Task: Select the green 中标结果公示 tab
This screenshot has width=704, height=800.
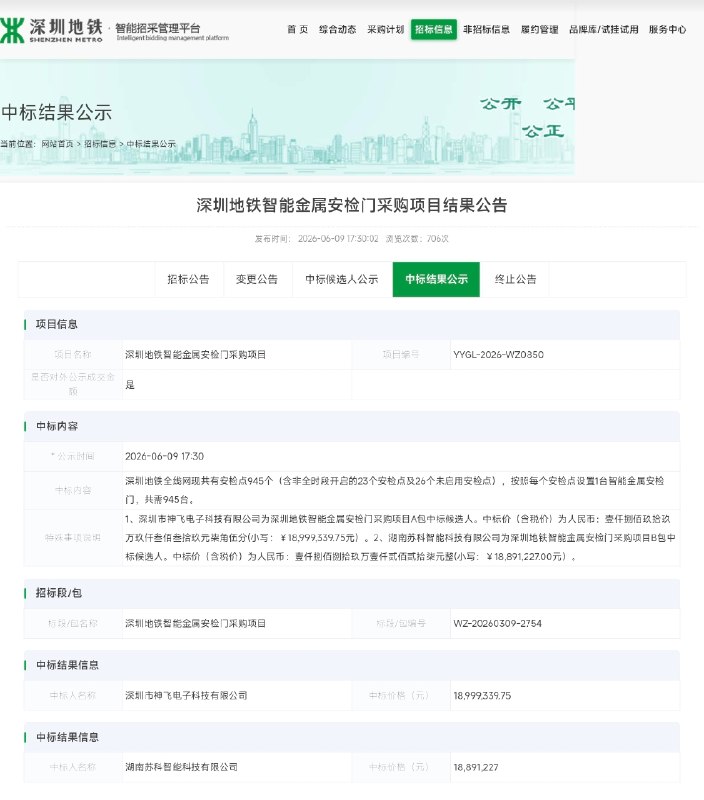Action: click(436, 279)
